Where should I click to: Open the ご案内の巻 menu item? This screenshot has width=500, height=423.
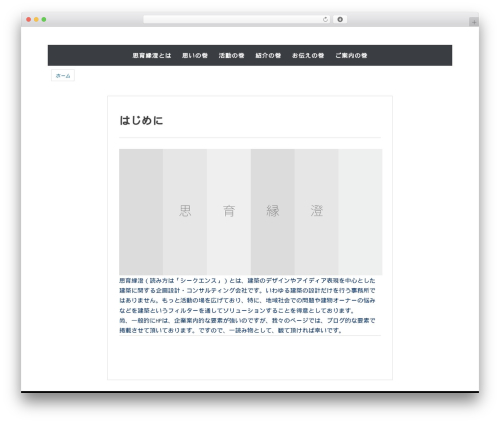[351, 56]
